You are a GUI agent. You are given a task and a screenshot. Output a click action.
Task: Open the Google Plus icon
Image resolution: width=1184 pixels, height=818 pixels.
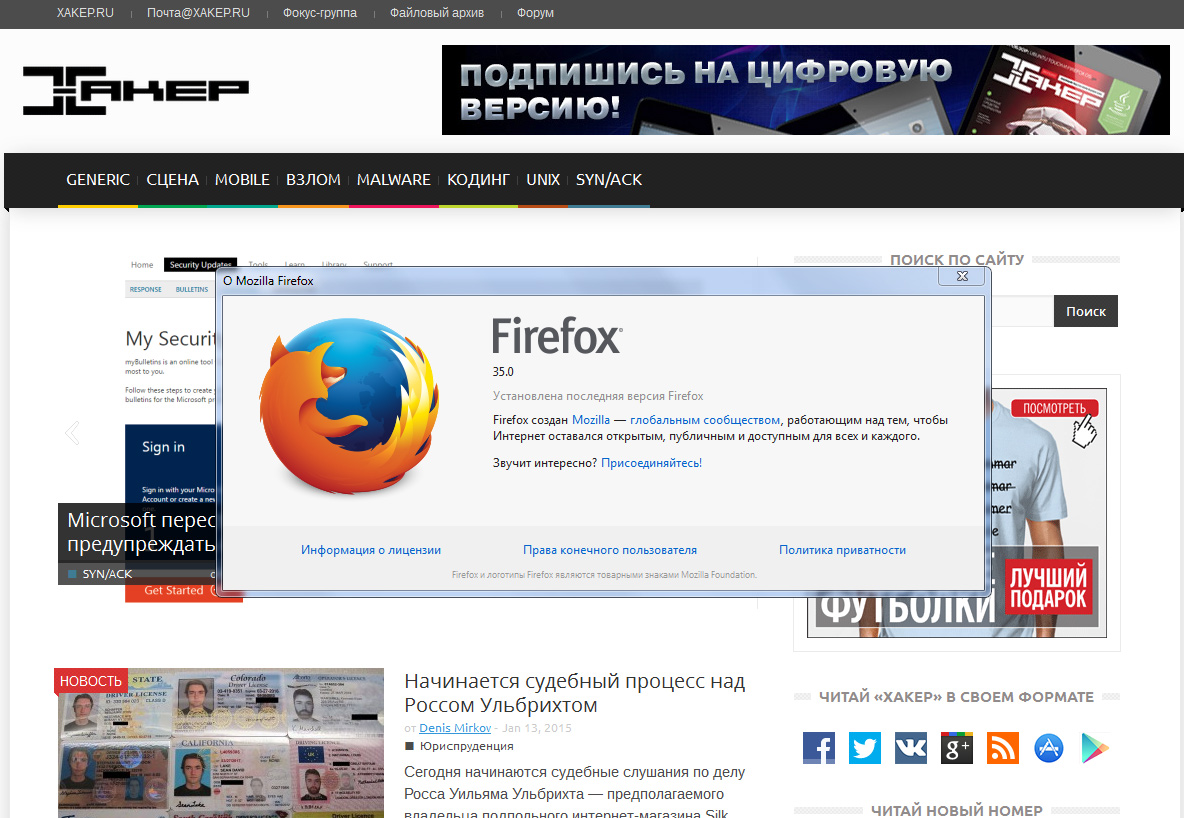coord(957,748)
